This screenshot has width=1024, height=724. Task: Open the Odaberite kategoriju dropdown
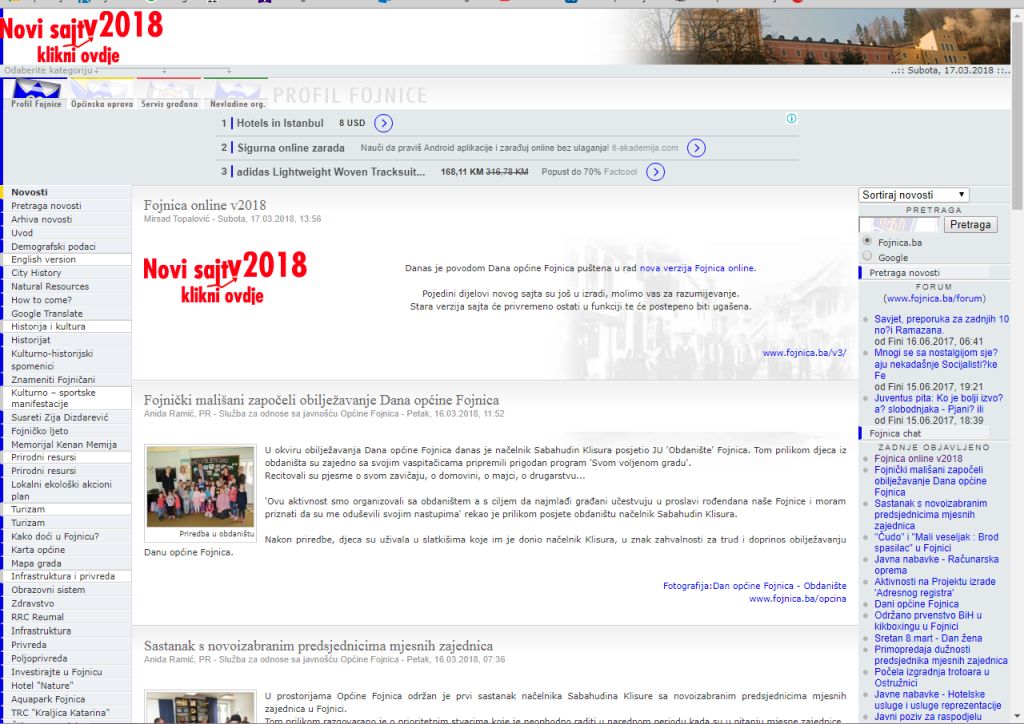pyautogui.click(x=52, y=71)
